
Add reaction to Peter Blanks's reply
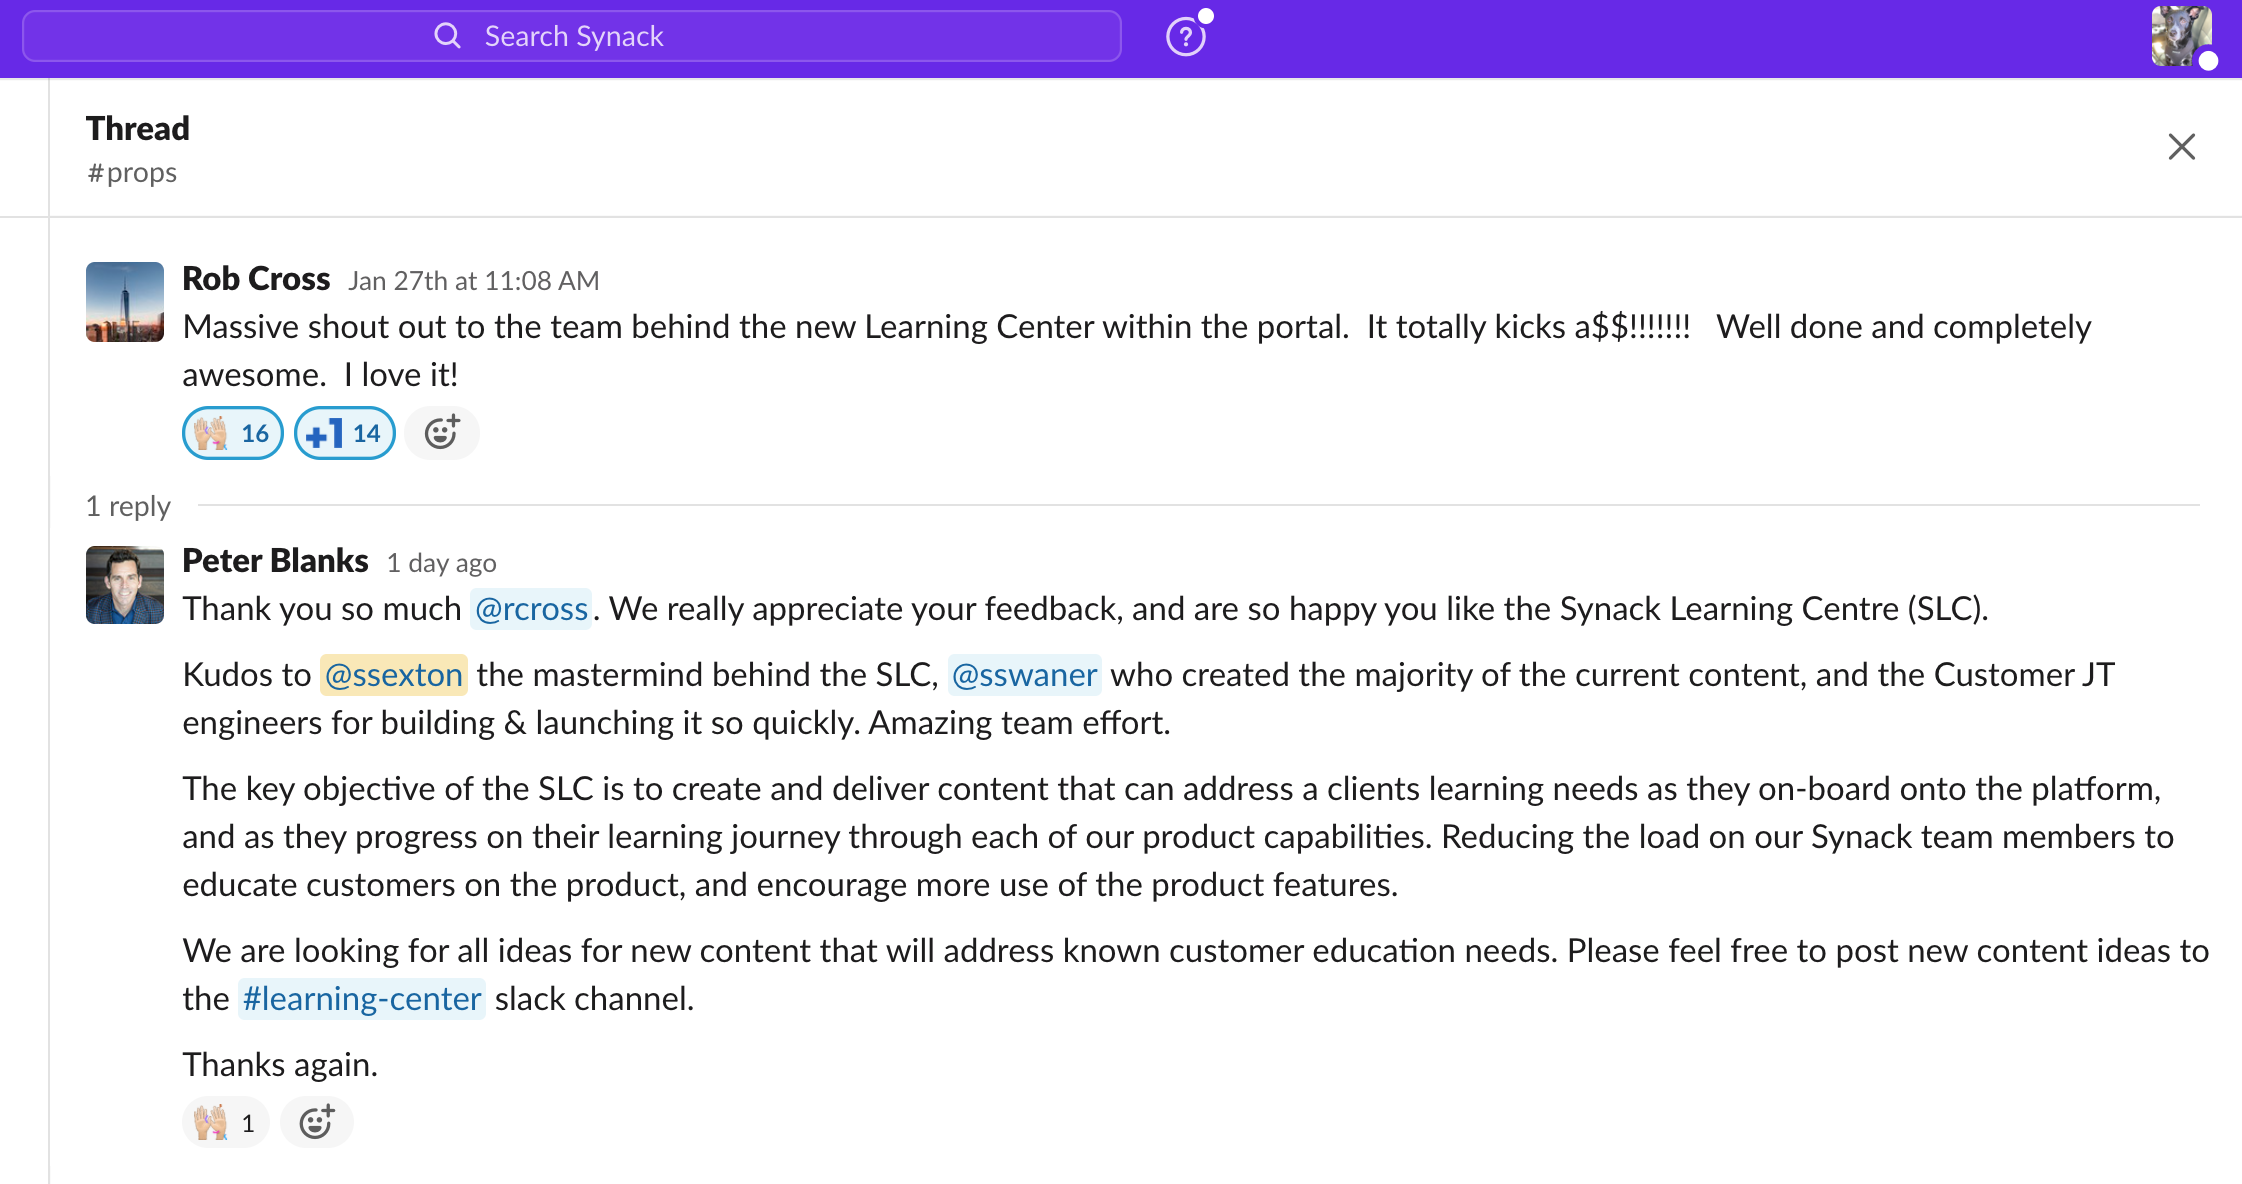point(316,1122)
